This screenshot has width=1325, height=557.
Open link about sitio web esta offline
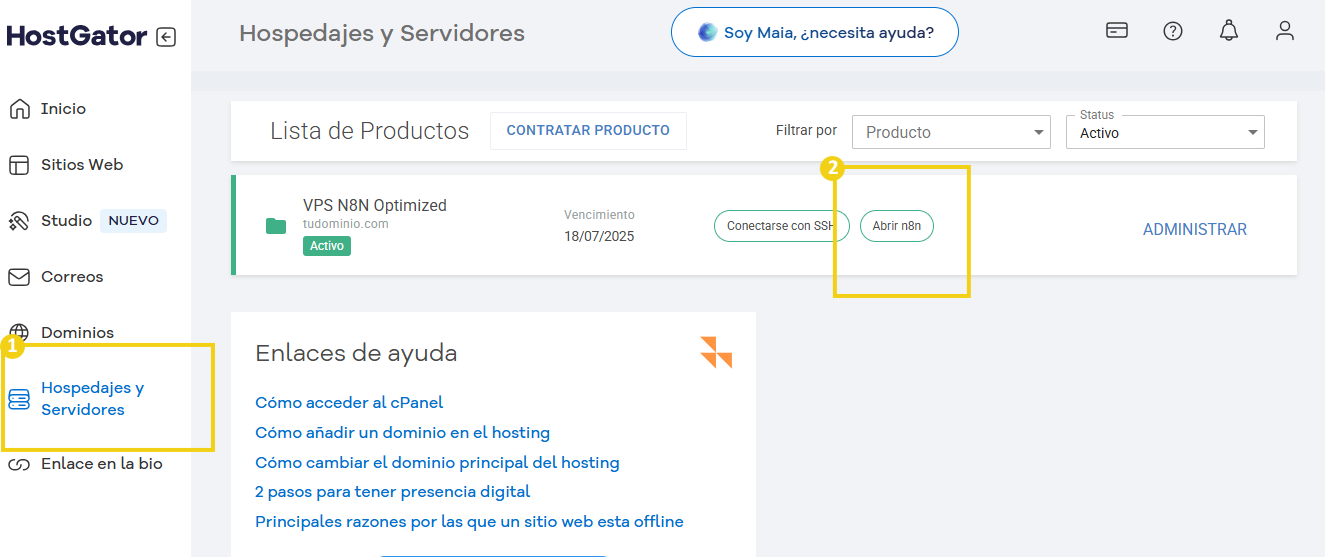click(469, 522)
